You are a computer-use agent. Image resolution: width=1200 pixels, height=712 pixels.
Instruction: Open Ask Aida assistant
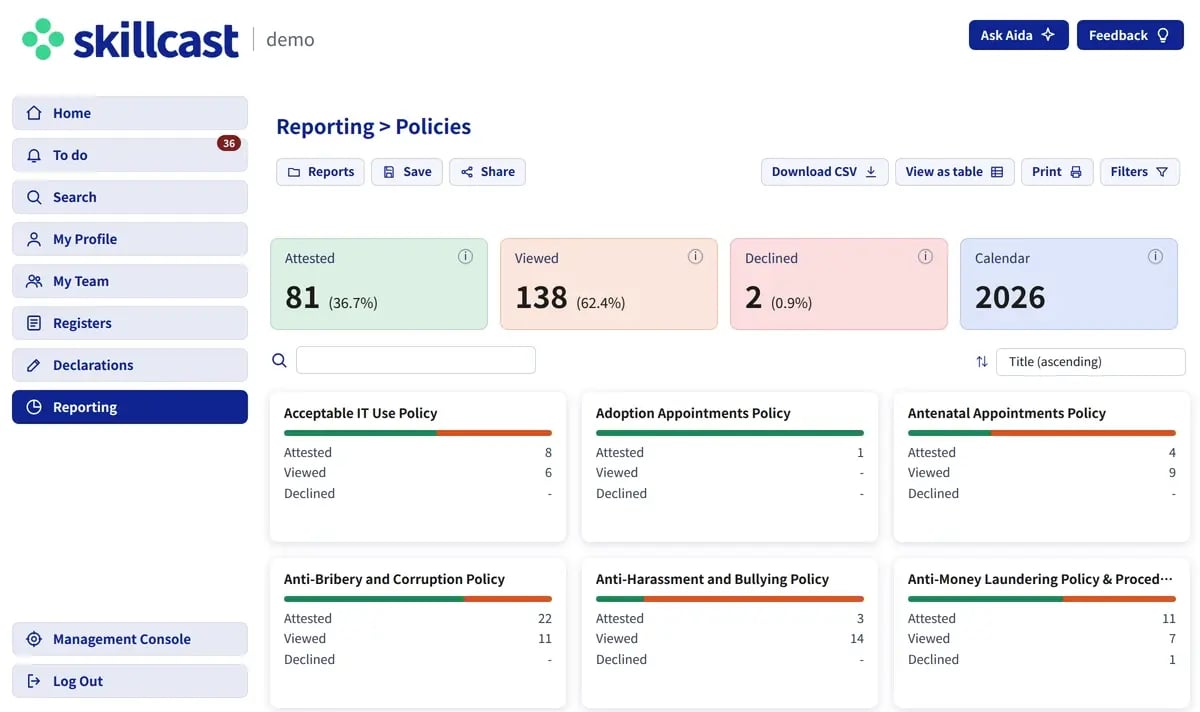[1018, 35]
